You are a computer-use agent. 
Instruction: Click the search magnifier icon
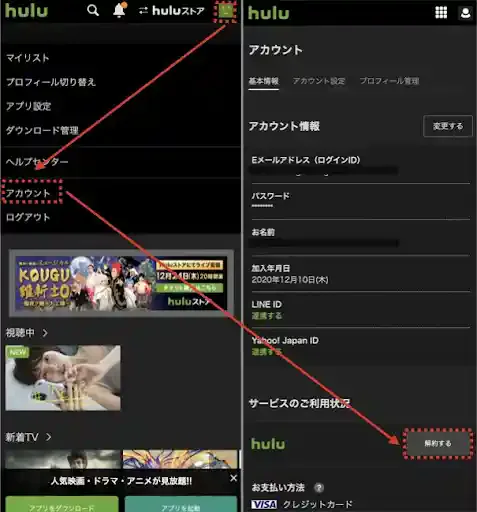(x=93, y=11)
